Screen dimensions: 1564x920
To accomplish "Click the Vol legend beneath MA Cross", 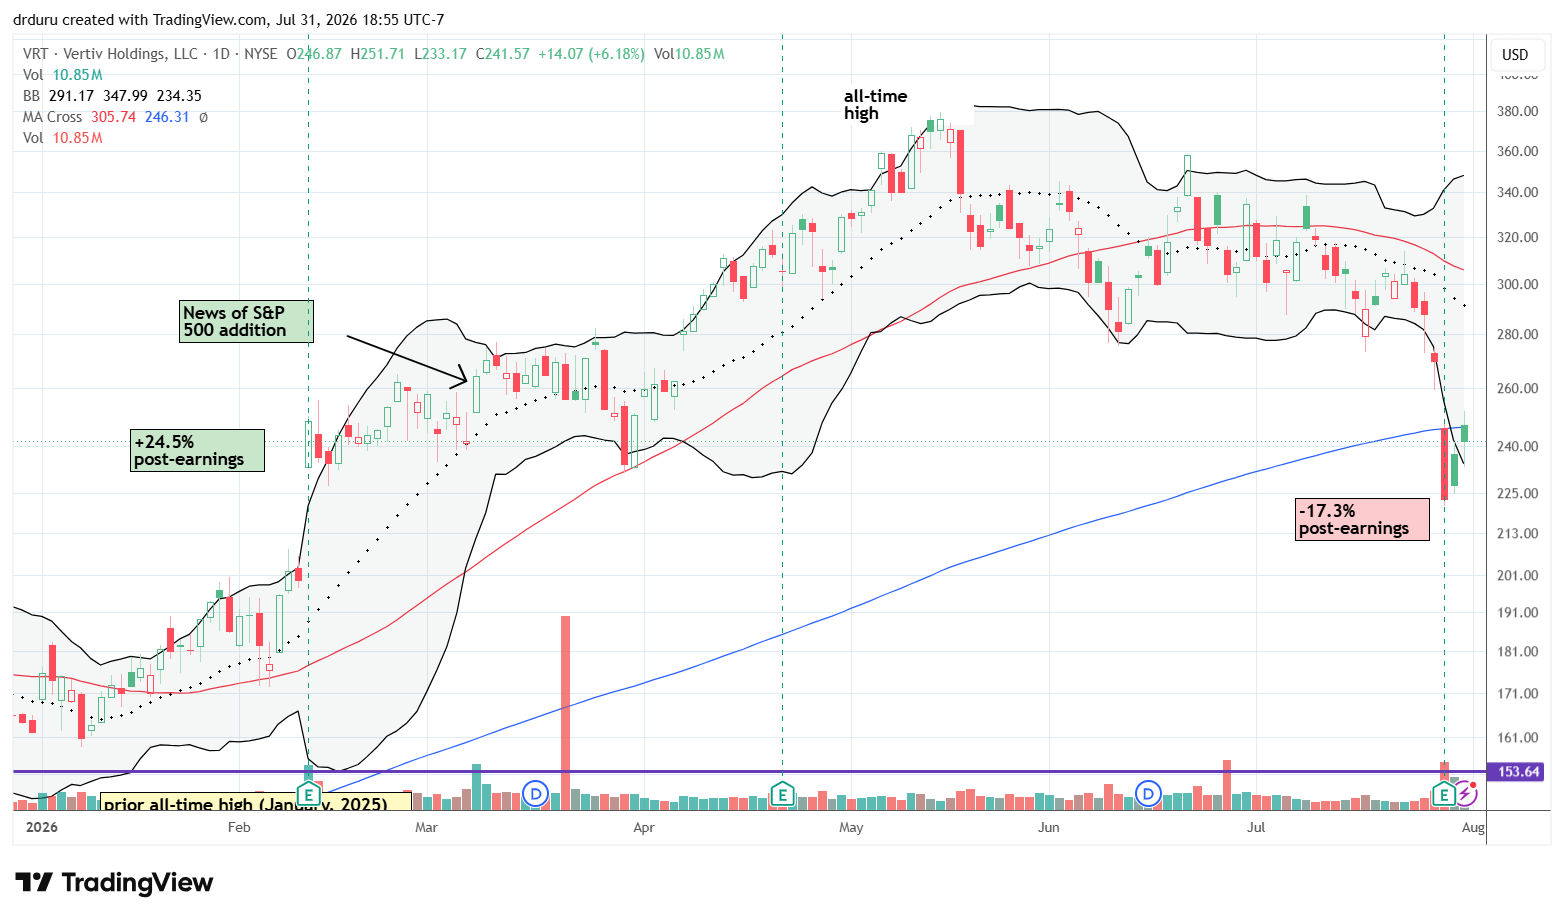I will [x=63, y=138].
